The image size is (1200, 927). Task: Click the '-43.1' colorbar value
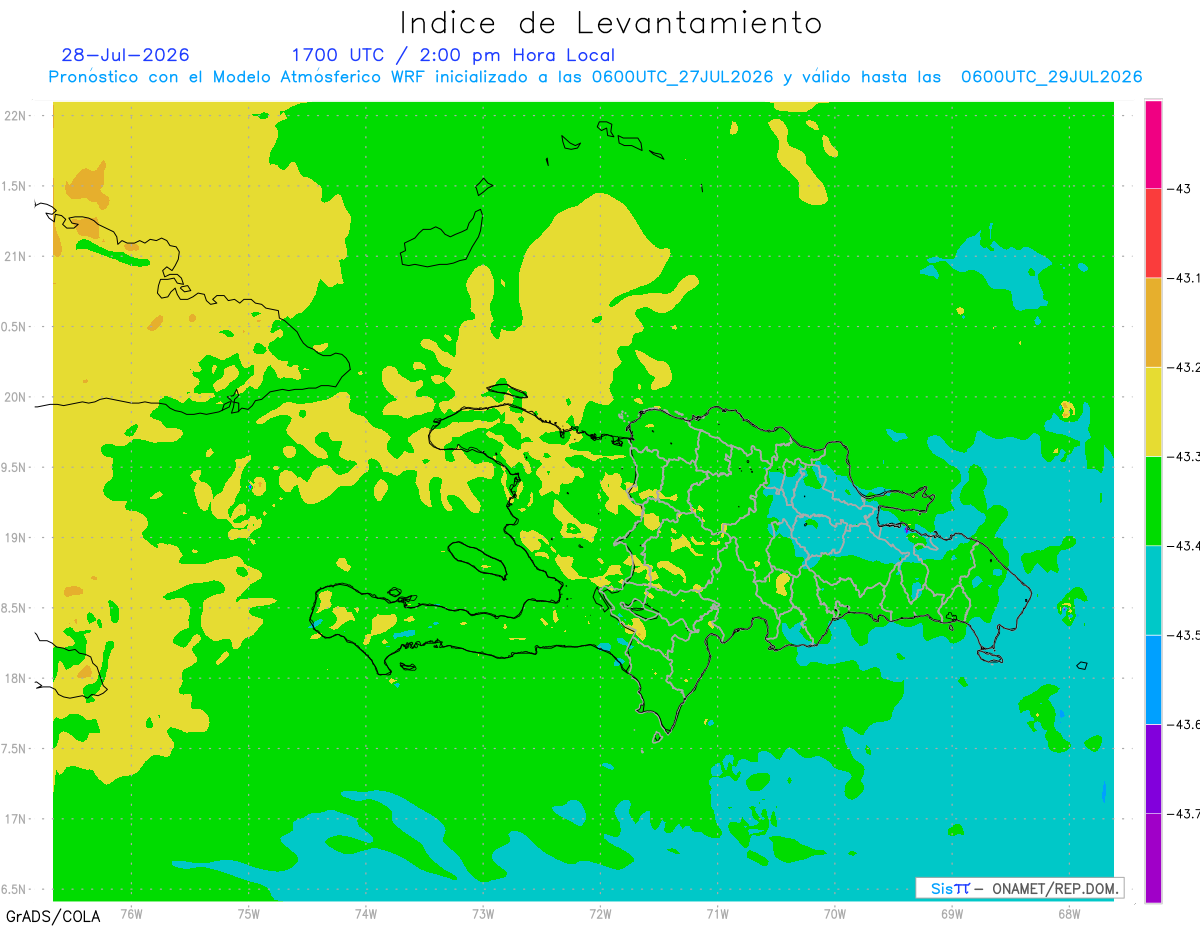click(x=1184, y=278)
